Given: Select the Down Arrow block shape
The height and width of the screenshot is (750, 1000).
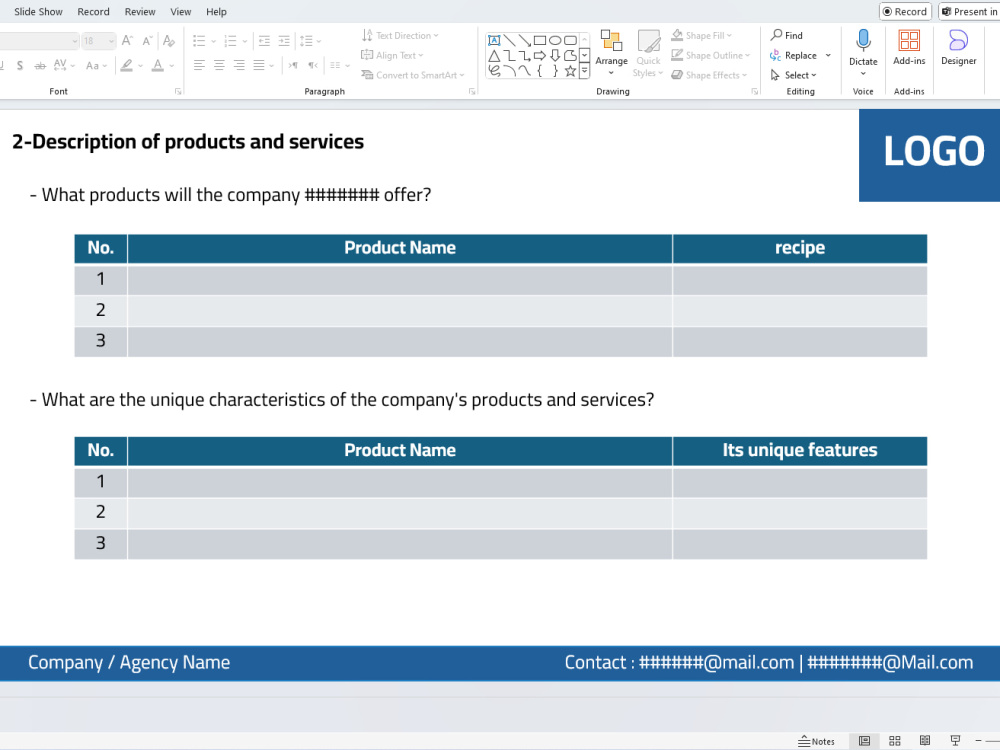Looking at the screenshot, I should point(555,56).
